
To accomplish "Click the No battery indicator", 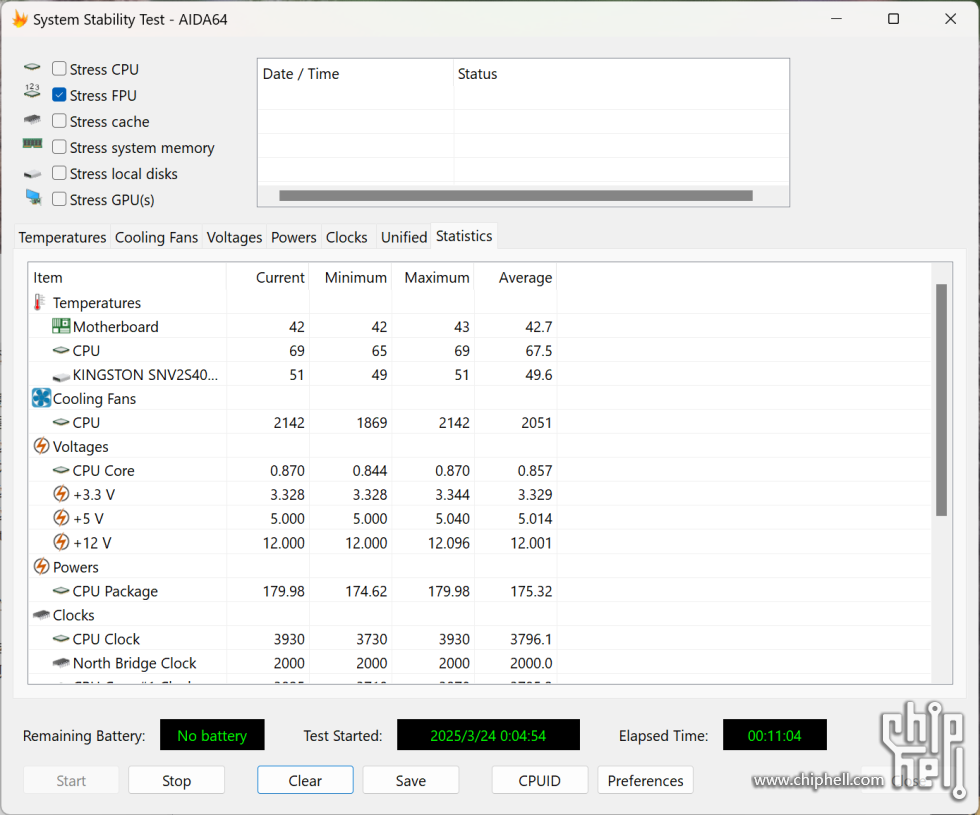I will click(x=212, y=735).
